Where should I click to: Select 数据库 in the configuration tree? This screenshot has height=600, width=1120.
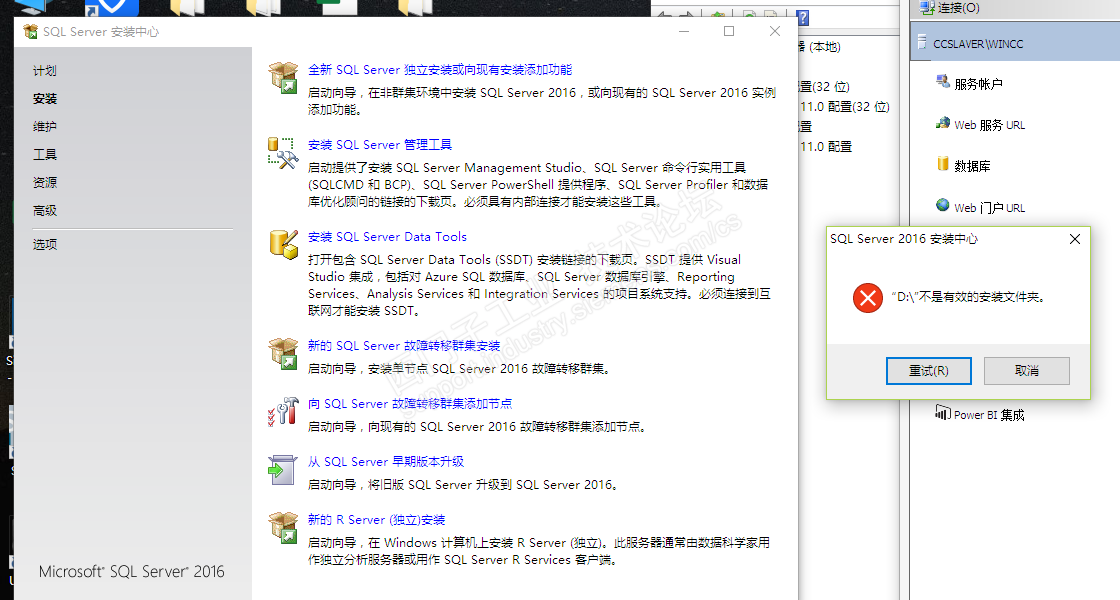[x=972, y=166]
